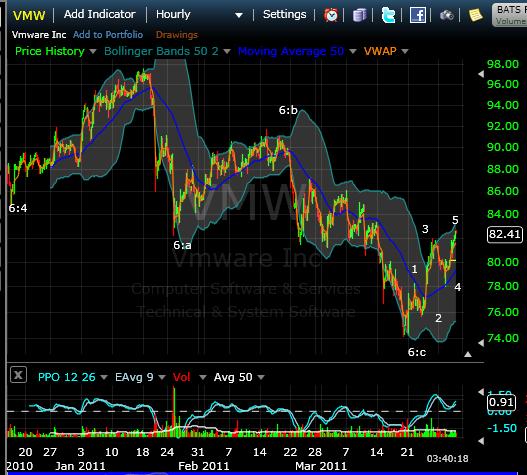The width and height of the screenshot is (527, 475).
Task: Open the Hourly interval dropdown
Action: pyautogui.click(x=239, y=15)
